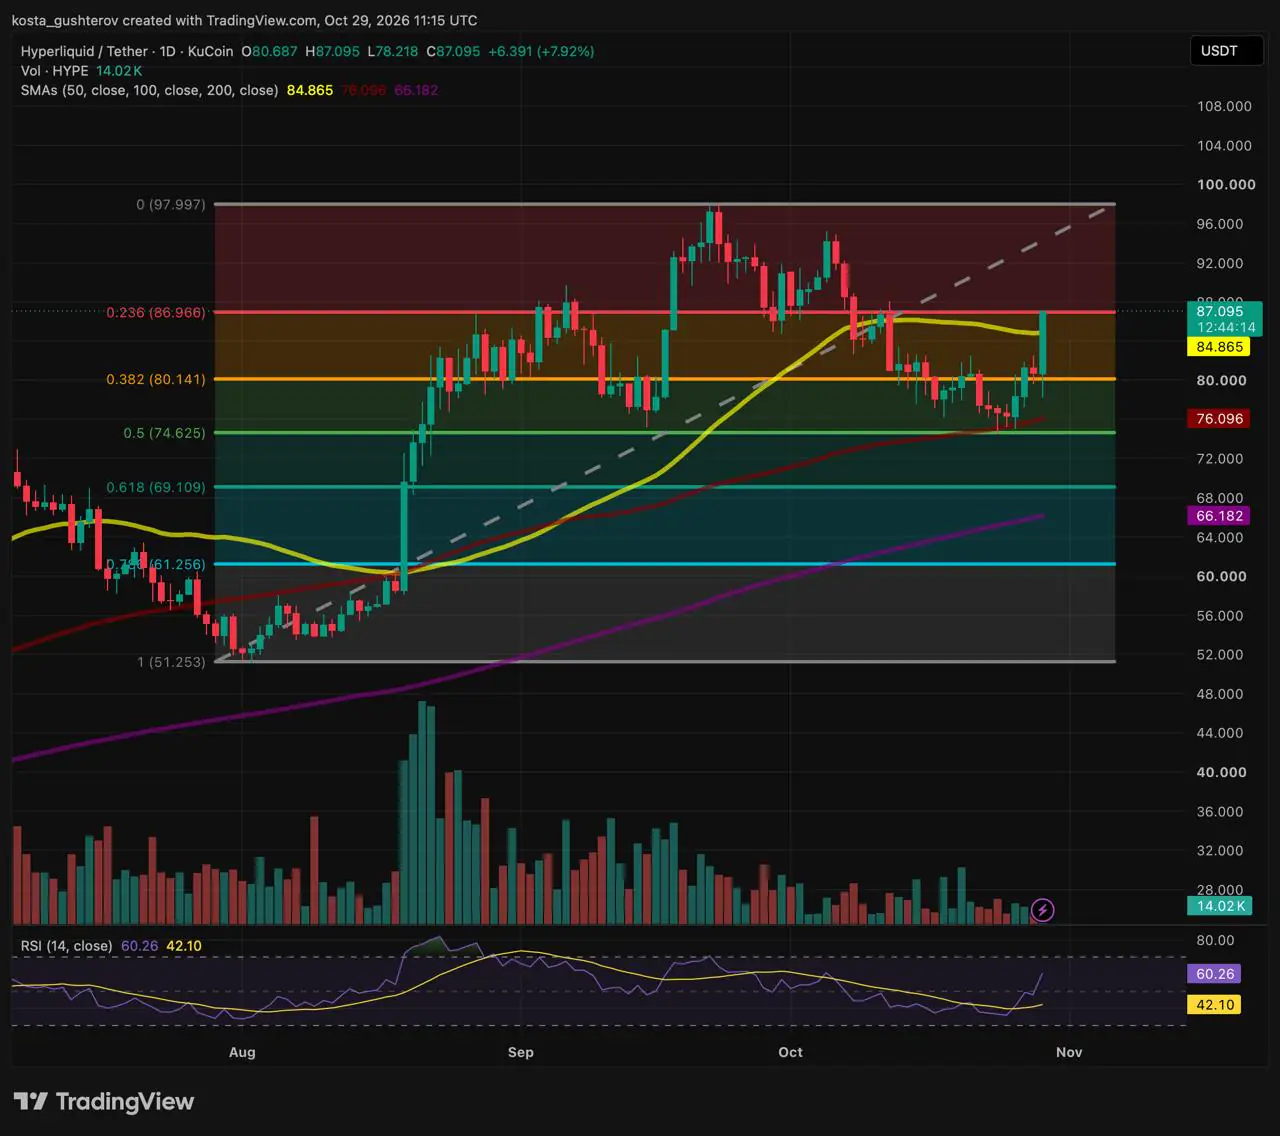Click the TradingView logo at bottom left
The image size is (1280, 1136).
click(104, 1102)
